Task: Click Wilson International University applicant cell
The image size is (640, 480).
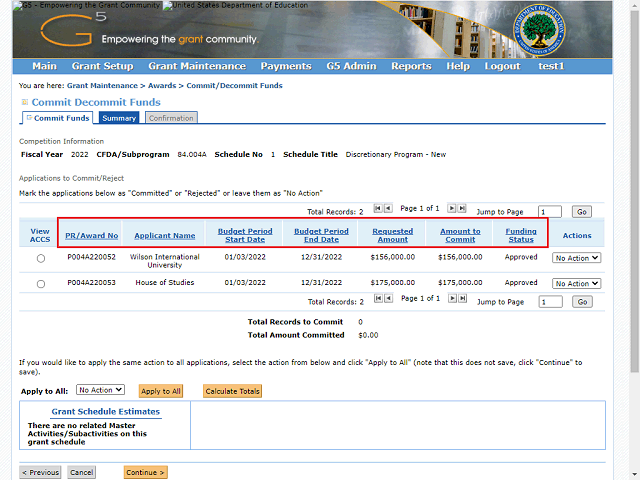Action: 164,261
